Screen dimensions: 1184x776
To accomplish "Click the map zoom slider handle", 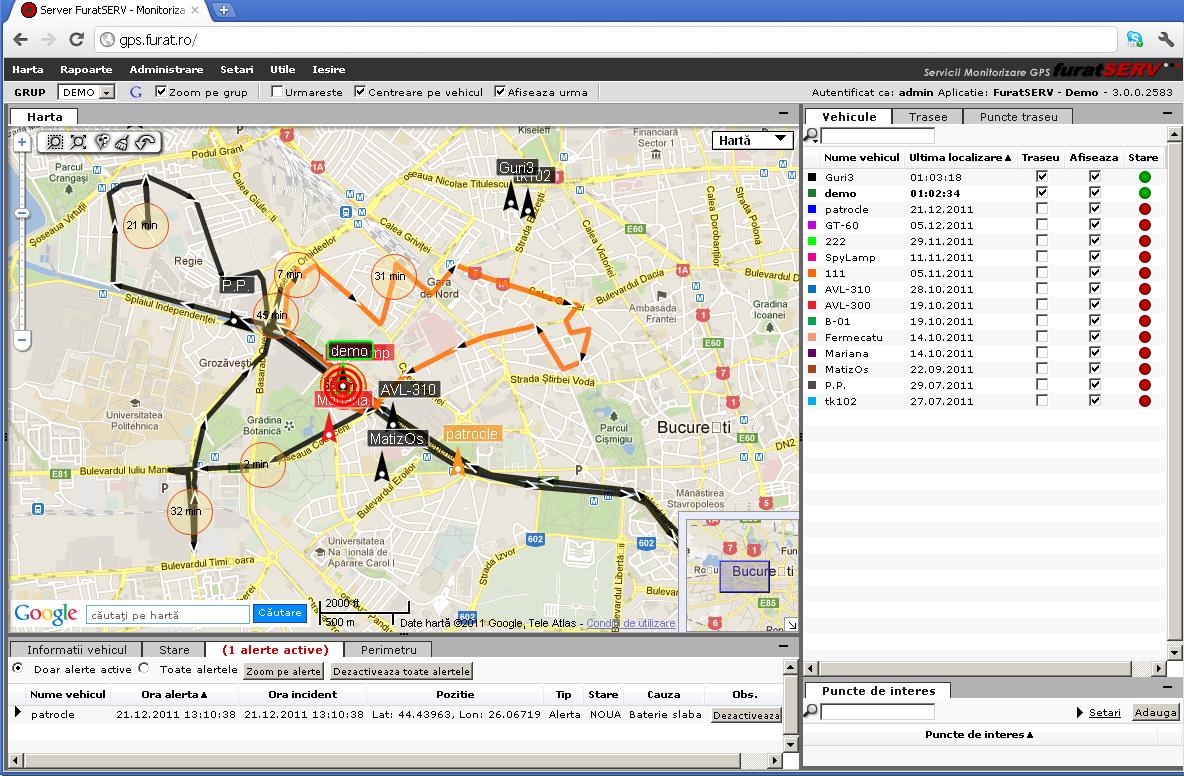I will click(x=22, y=214).
